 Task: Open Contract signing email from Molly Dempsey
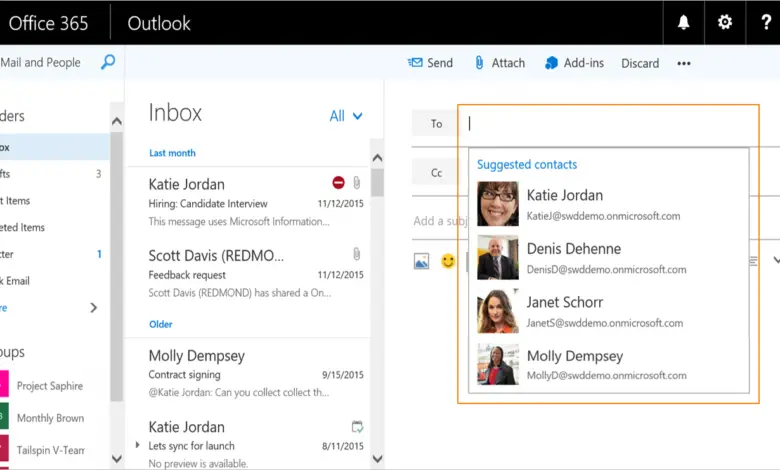pyautogui.click(x=249, y=374)
